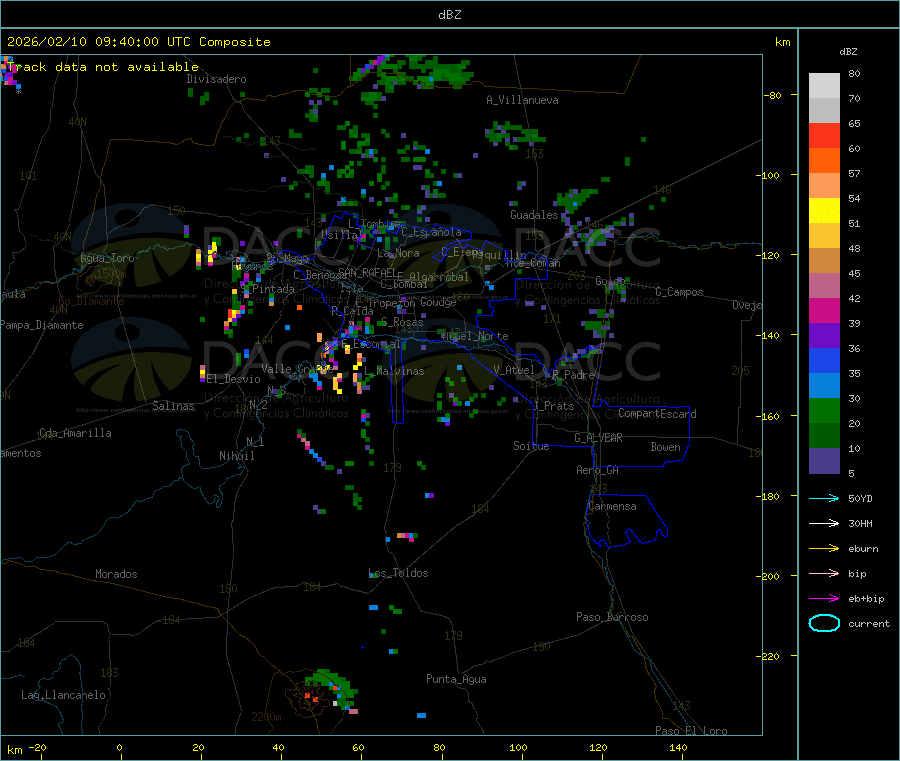Click the yellow eburn arrow in legend

(824, 548)
